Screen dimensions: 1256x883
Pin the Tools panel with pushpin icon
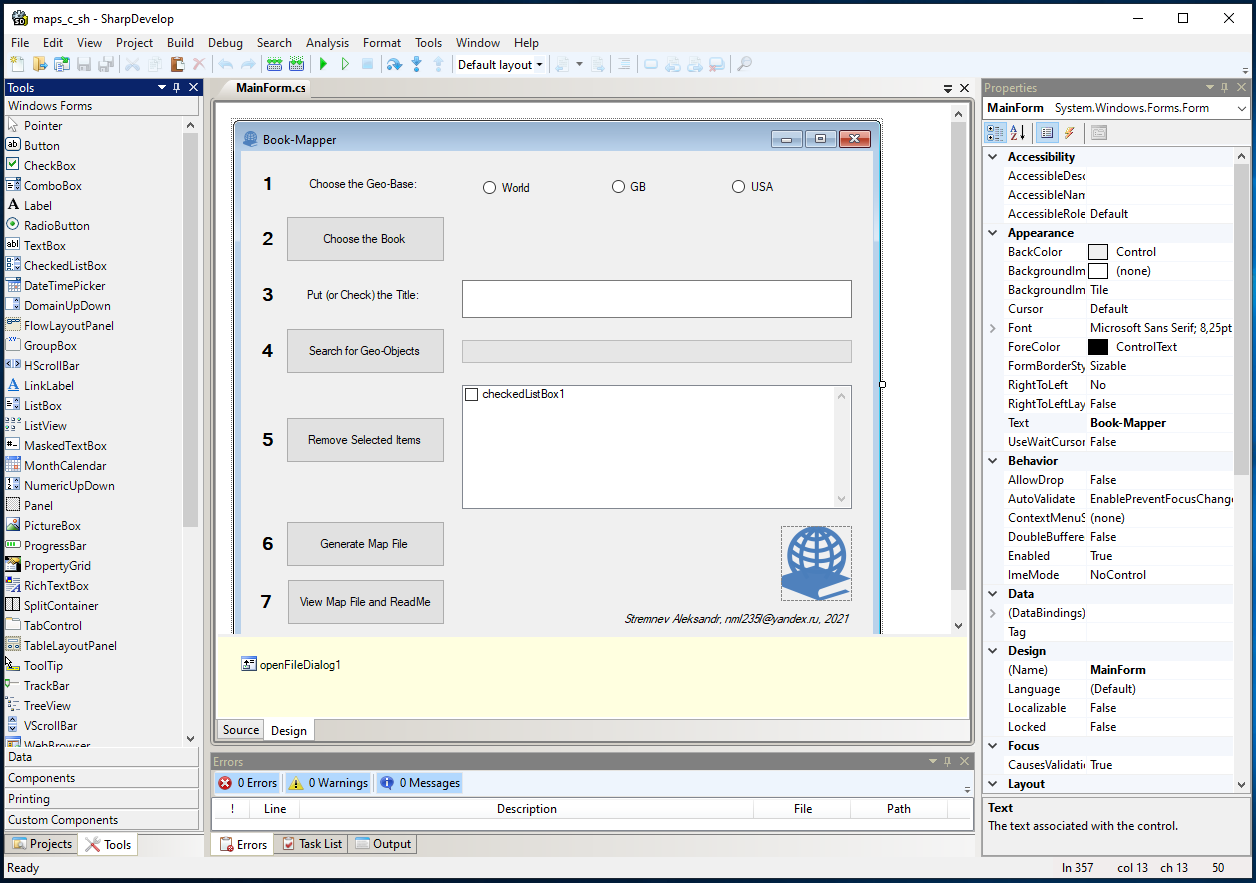tap(177, 87)
